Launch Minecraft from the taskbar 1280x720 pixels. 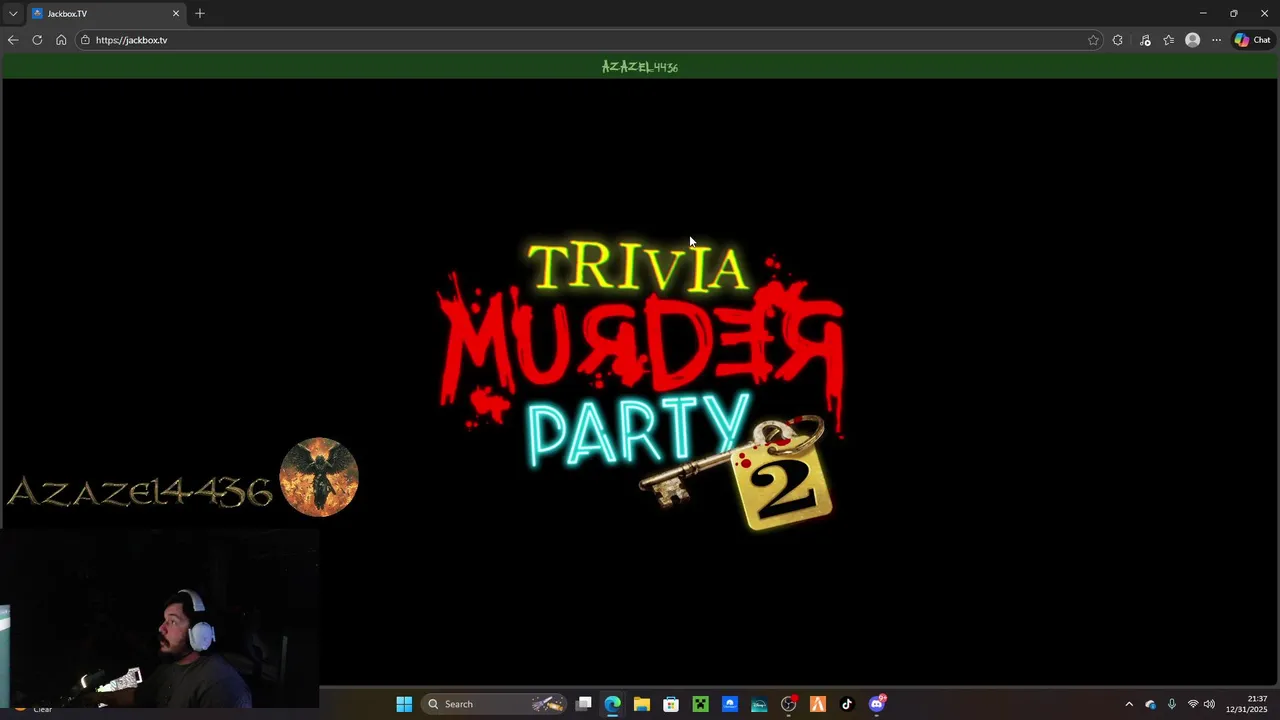(x=700, y=704)
